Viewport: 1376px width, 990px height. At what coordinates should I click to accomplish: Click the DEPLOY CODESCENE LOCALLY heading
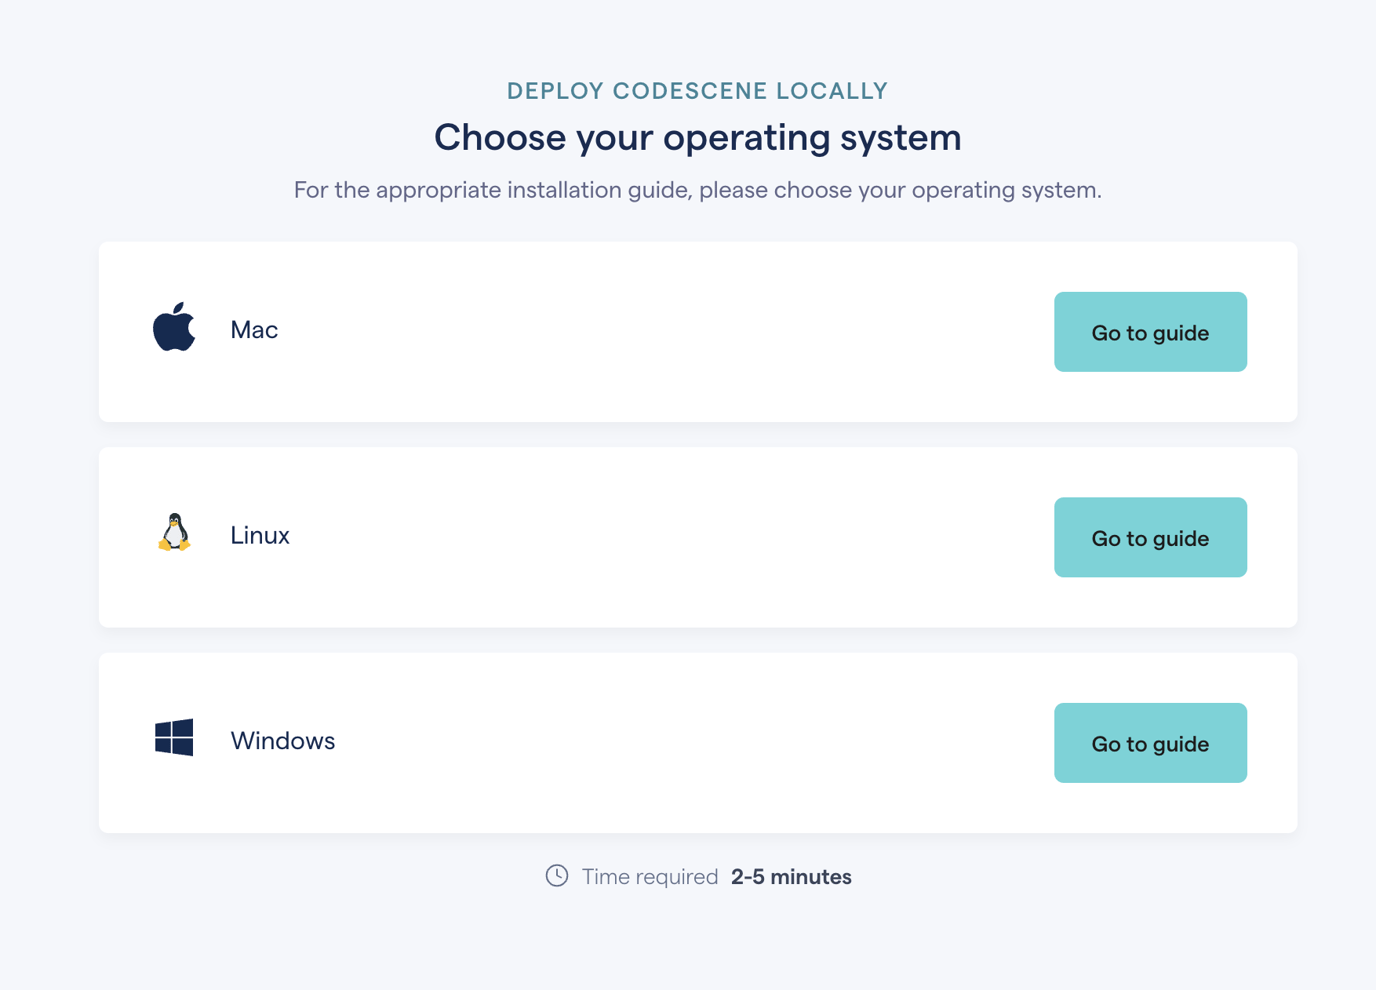696,90
